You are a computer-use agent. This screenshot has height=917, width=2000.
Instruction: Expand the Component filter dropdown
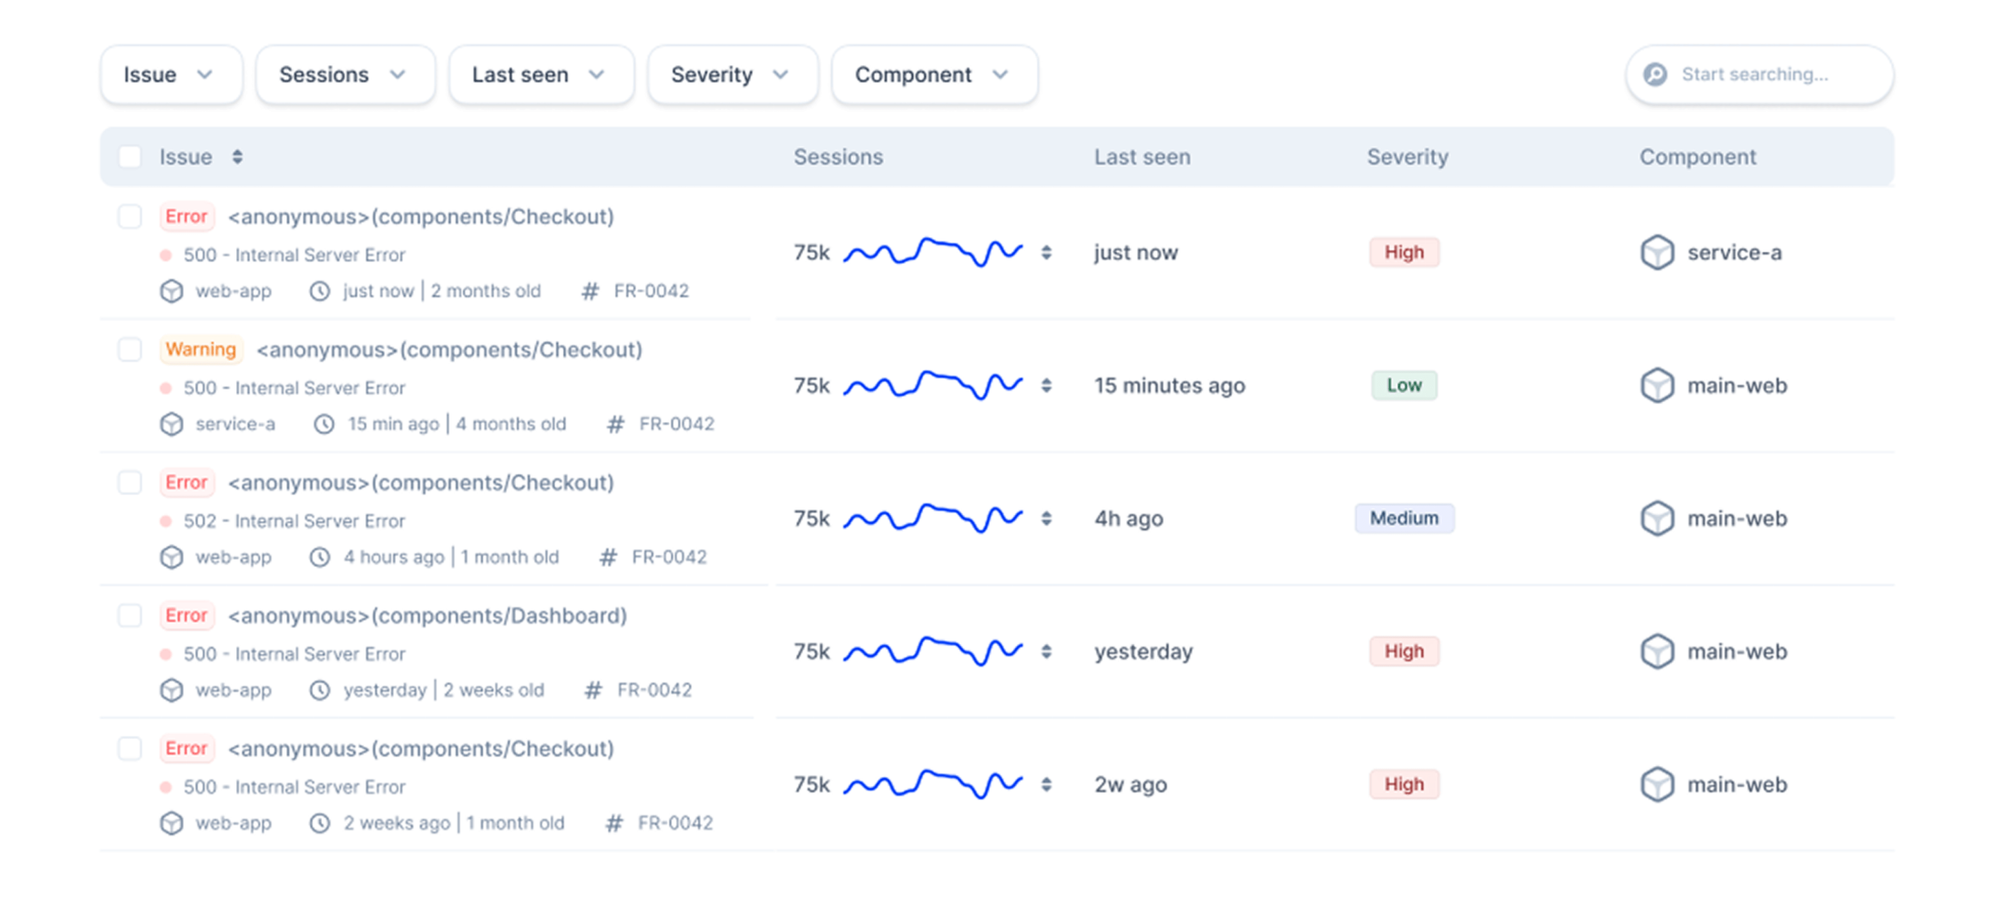tap(933, 75)
